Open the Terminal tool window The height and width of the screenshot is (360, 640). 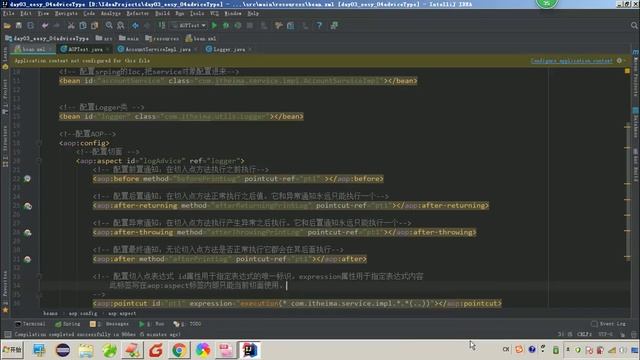[30, 324]
